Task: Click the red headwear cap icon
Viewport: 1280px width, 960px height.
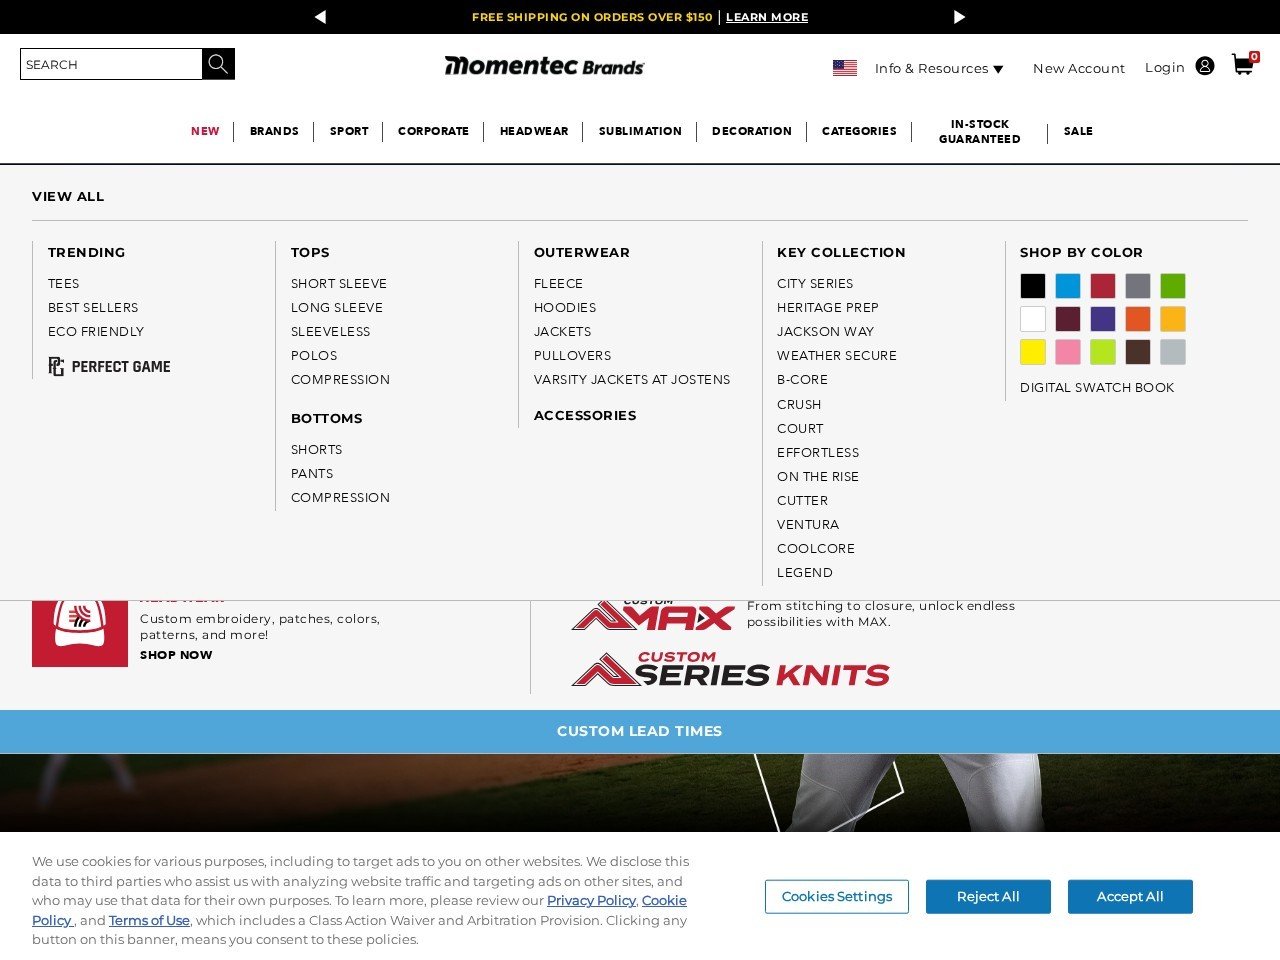Action: tap(80, 632)
